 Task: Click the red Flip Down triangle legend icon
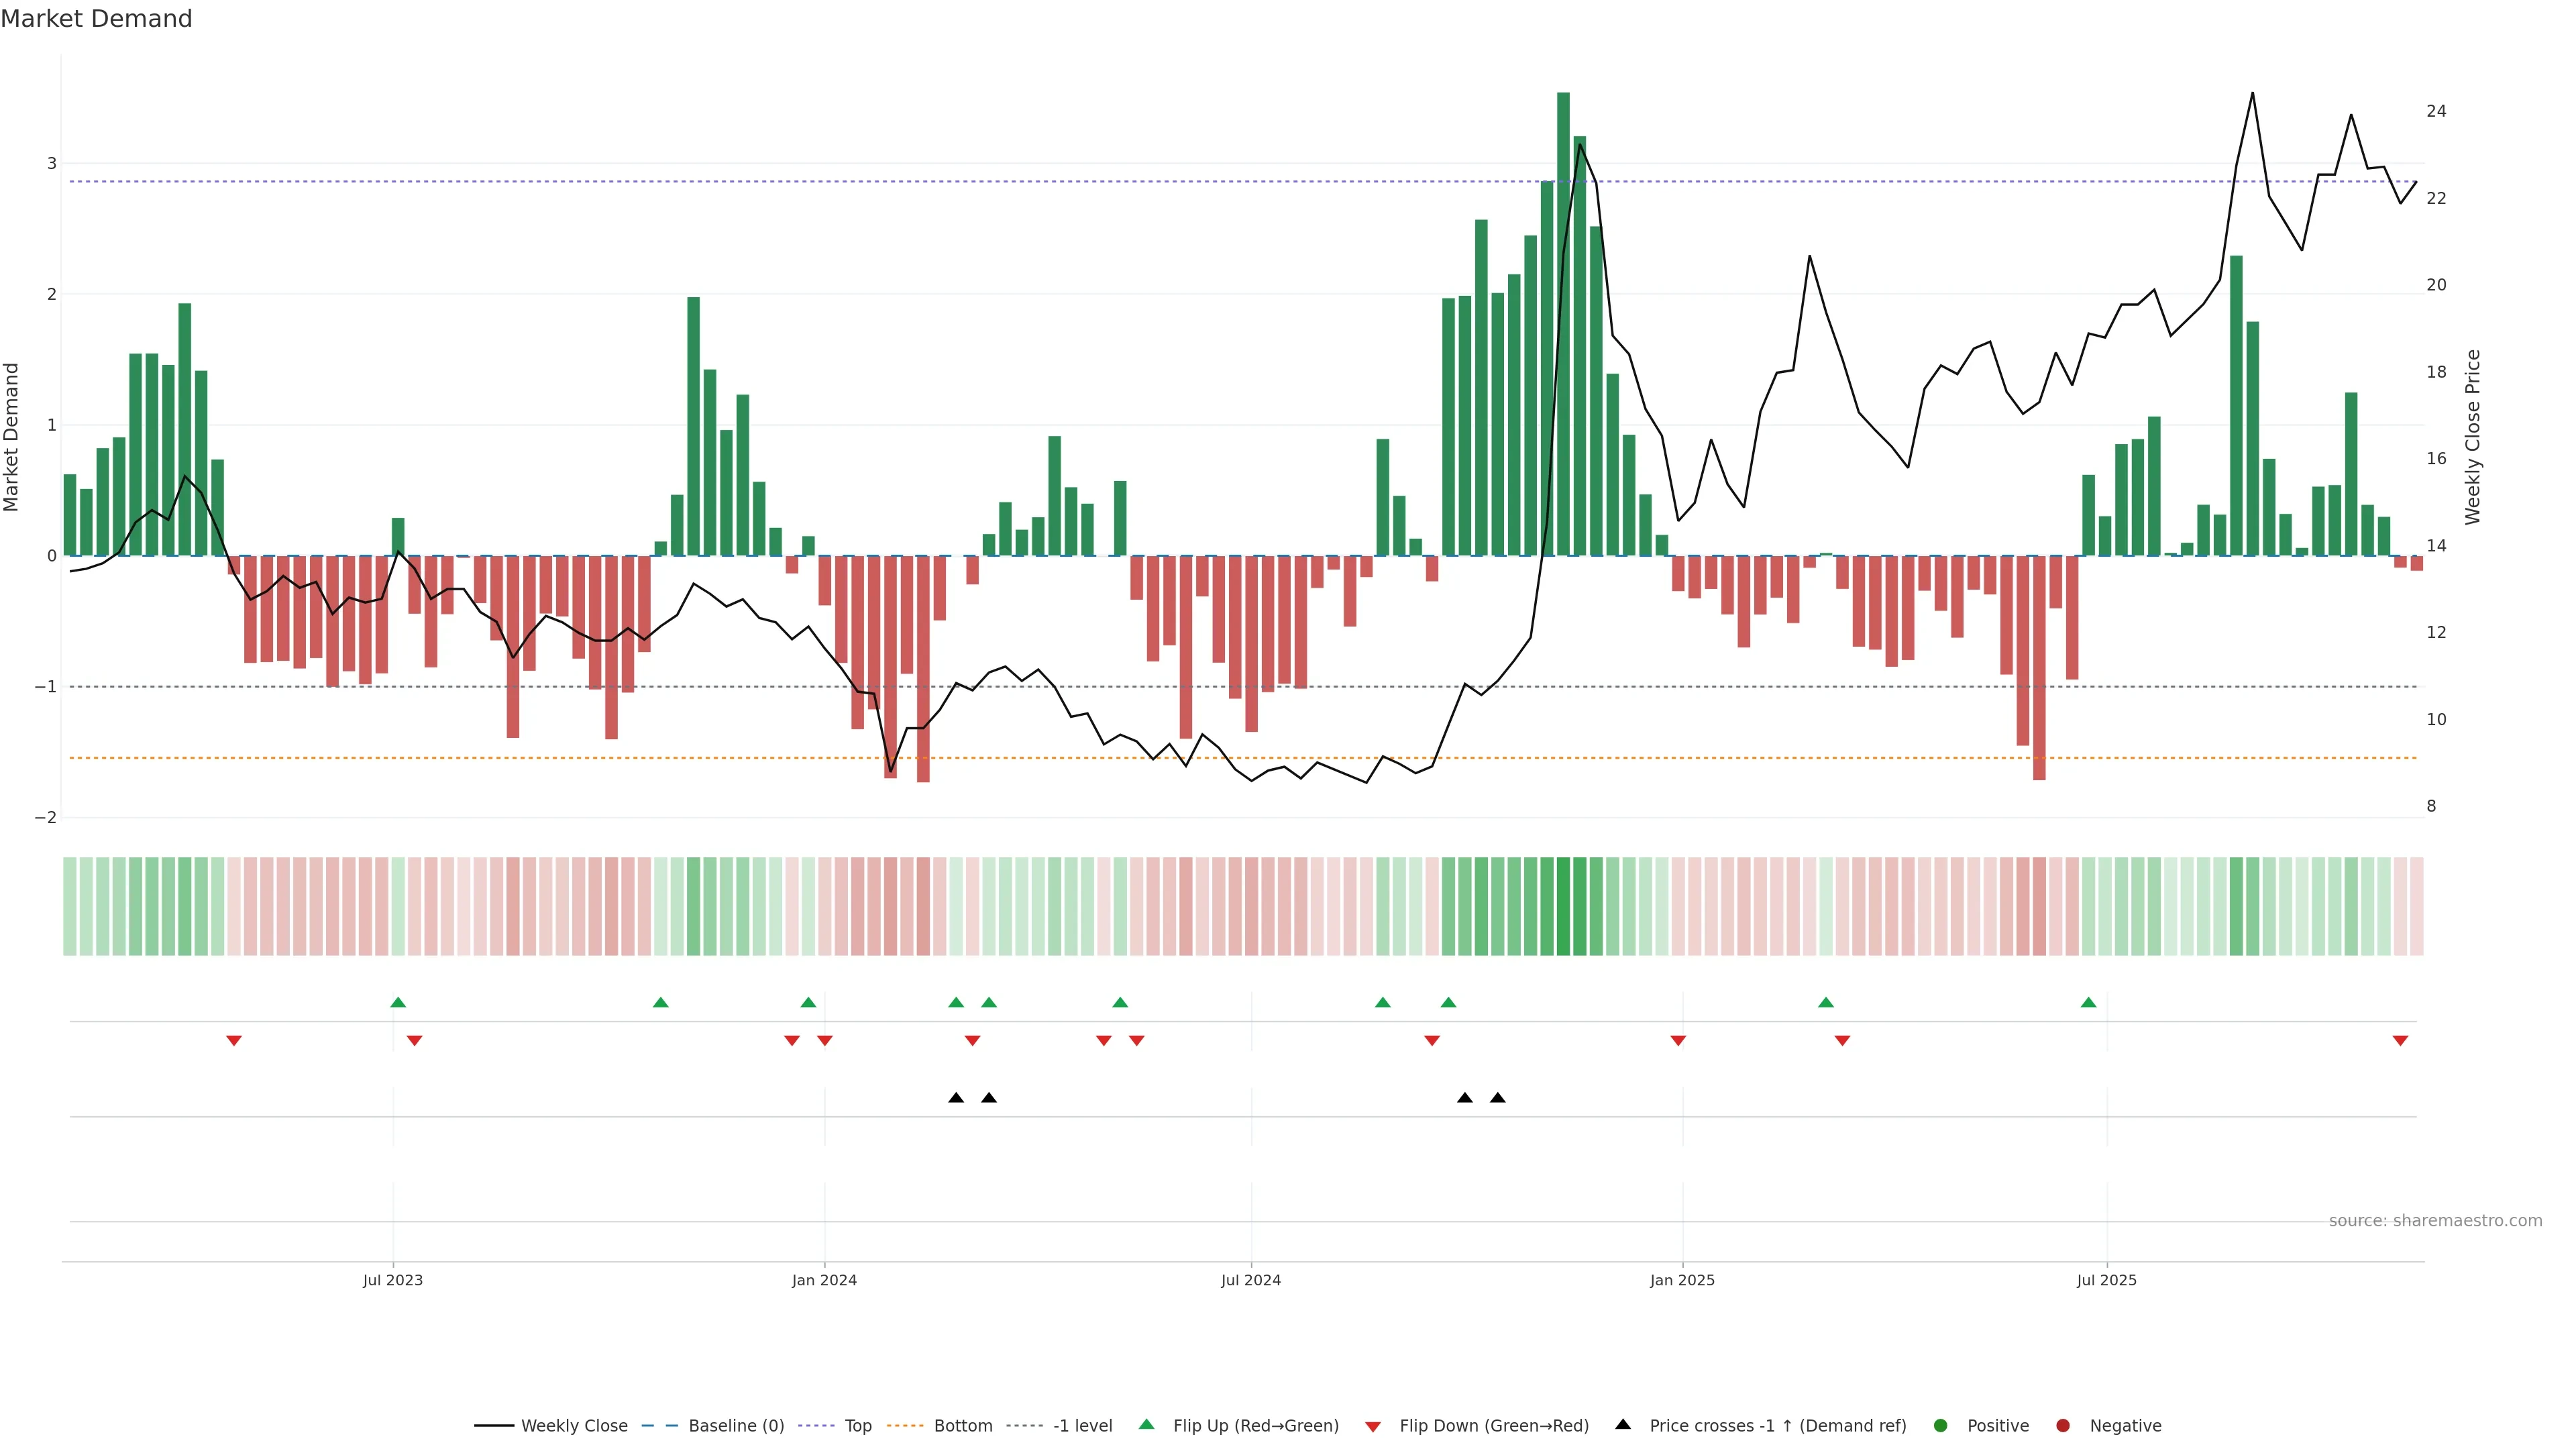[x=1373, y=1426]
